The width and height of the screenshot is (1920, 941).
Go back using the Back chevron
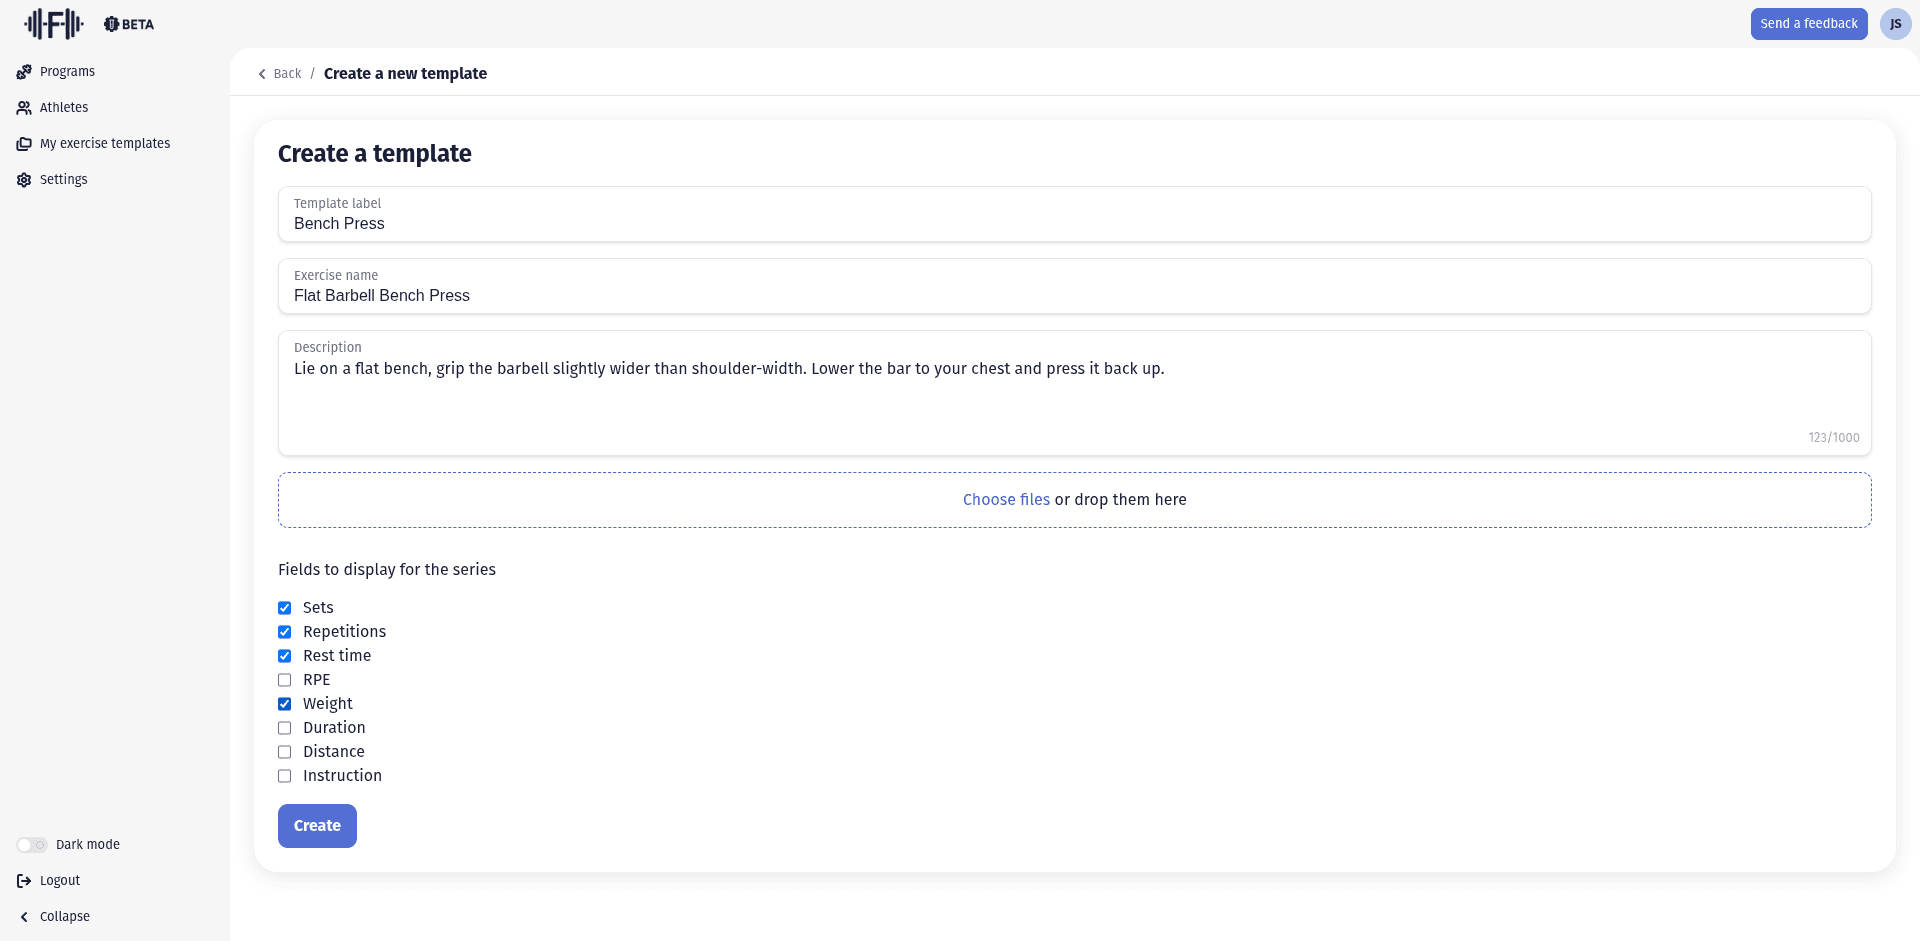[x=262, y=74]
